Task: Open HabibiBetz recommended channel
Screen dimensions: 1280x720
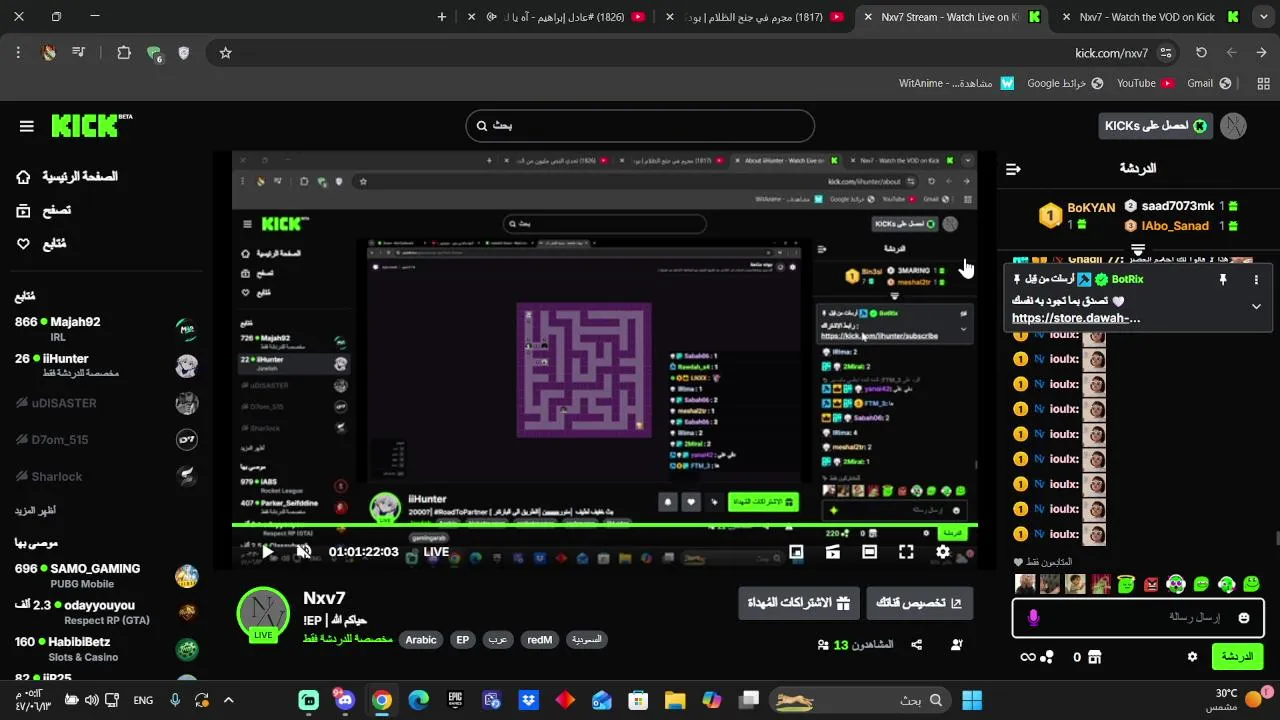Action: (106, 648)
